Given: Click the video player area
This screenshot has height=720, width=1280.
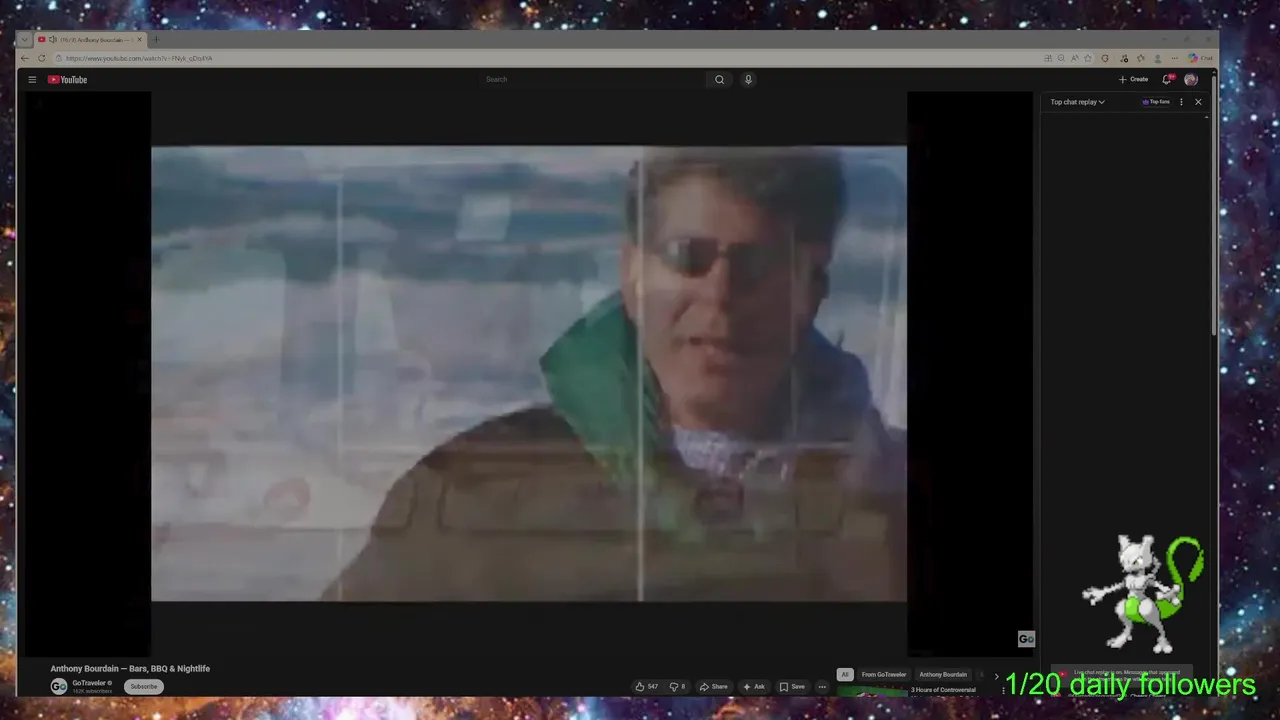Looking at the screenshot, I should click(529, 374).
